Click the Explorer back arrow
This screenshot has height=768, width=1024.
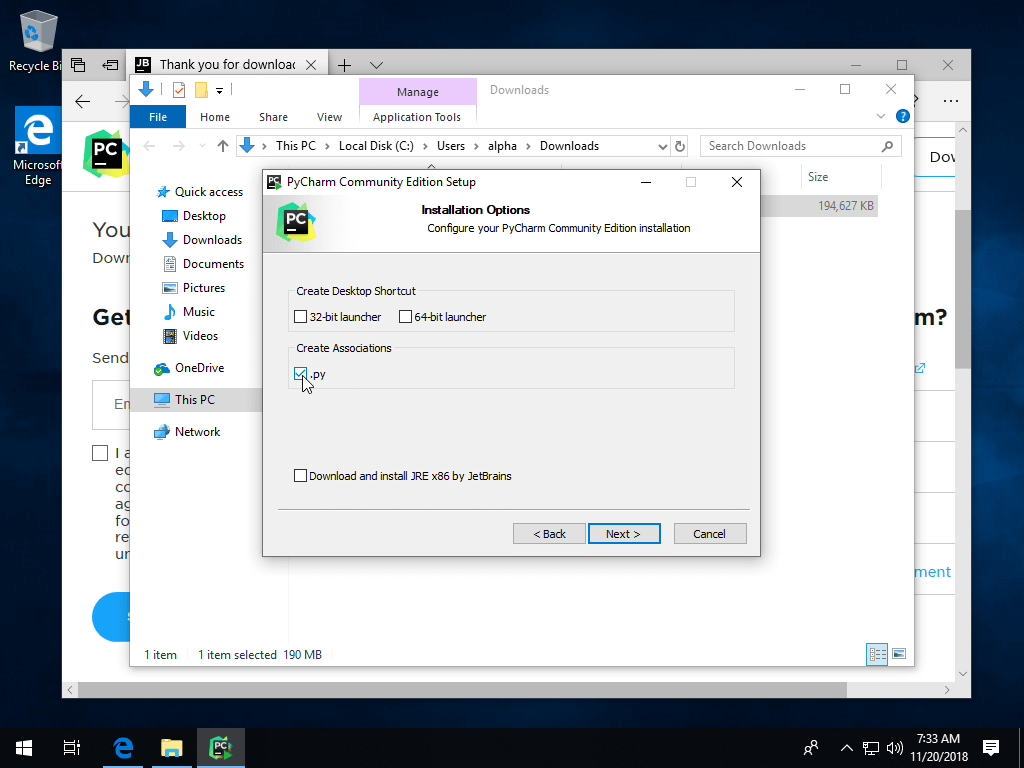pyautogui.click(x=150, y=146)
